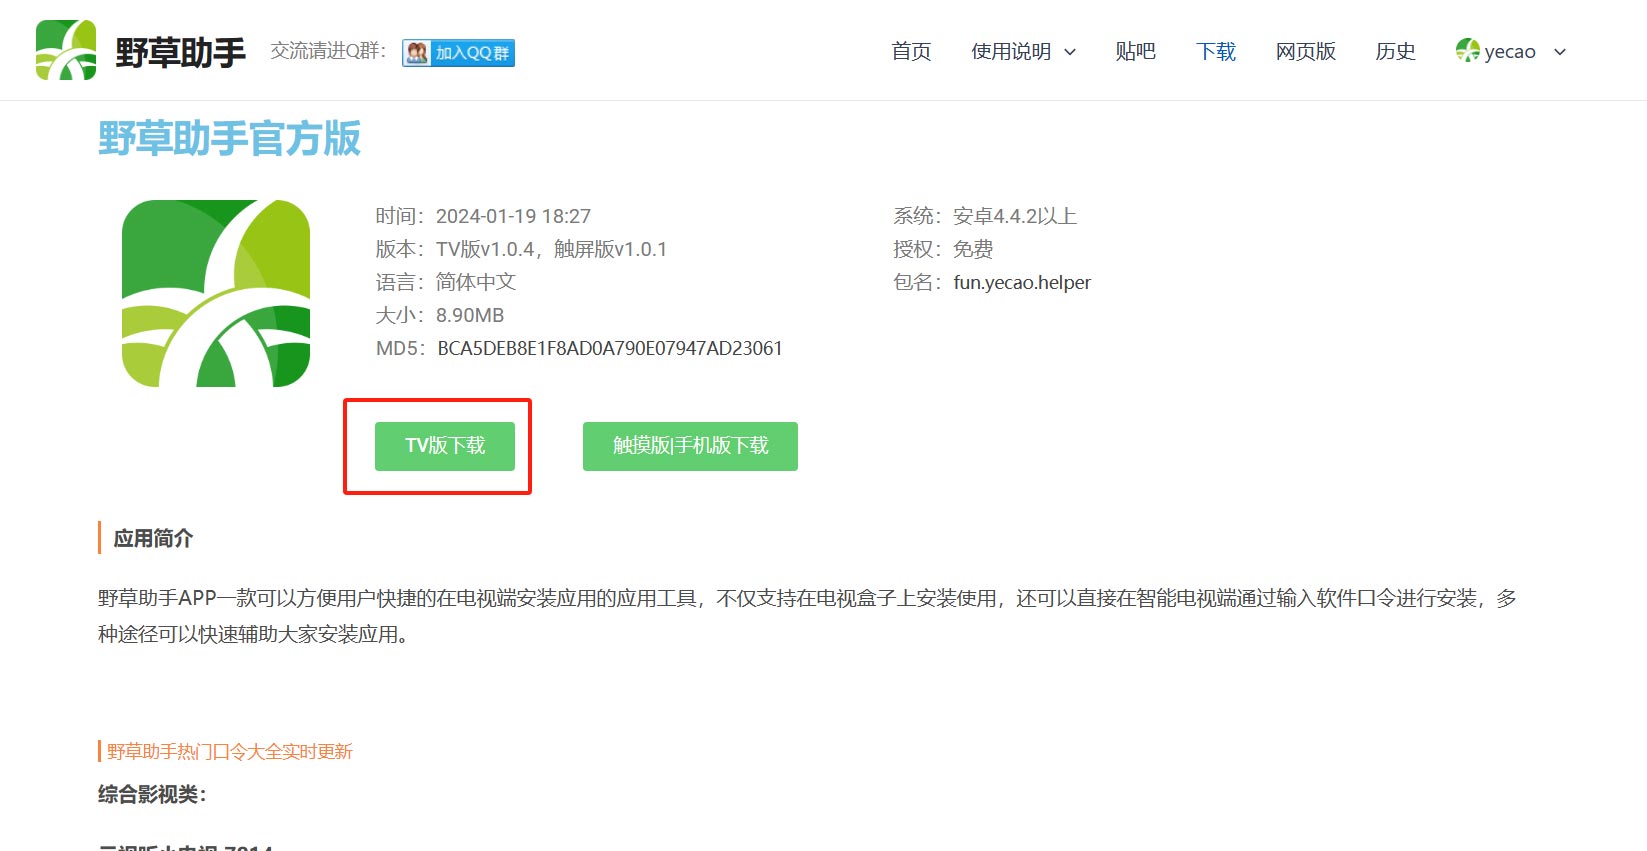Click the TV版下载 button
Viewport: 1647px width, 851px height.
[x=445, y=446]
